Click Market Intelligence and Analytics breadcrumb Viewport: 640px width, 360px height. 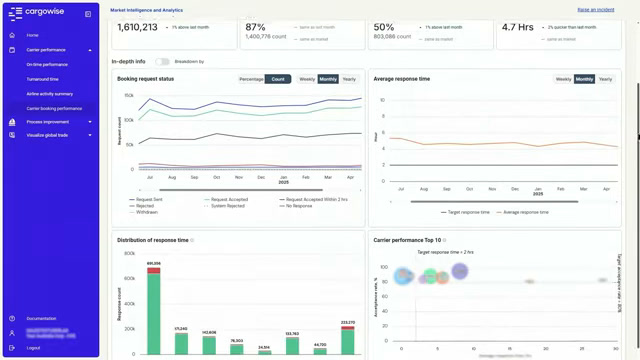click(147, 10)
